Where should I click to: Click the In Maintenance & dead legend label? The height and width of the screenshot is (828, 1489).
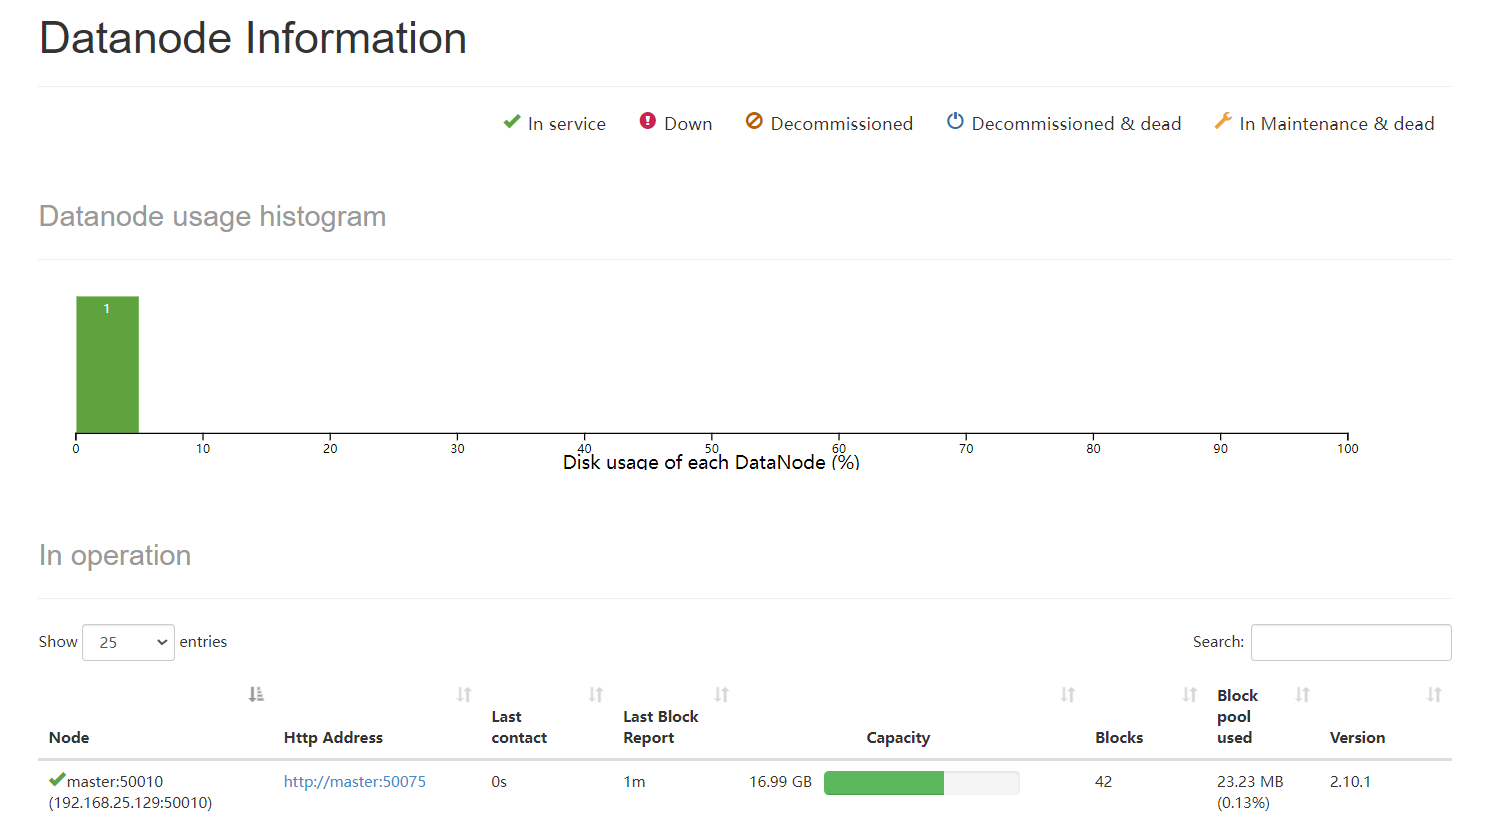pos(1337,123)
